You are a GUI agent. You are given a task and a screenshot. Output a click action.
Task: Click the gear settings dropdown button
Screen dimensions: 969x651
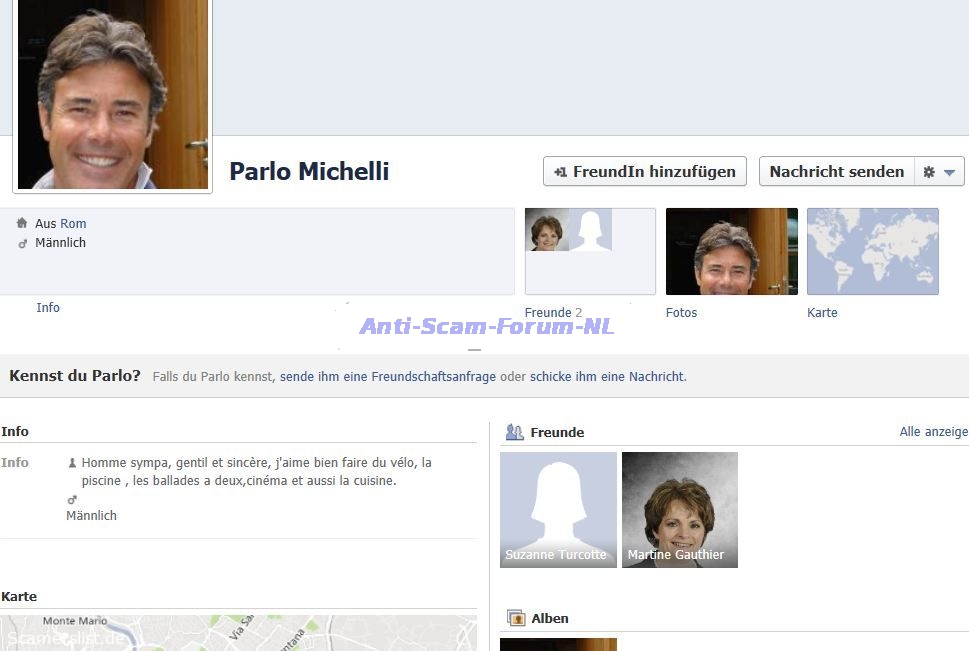coord(938,172)
